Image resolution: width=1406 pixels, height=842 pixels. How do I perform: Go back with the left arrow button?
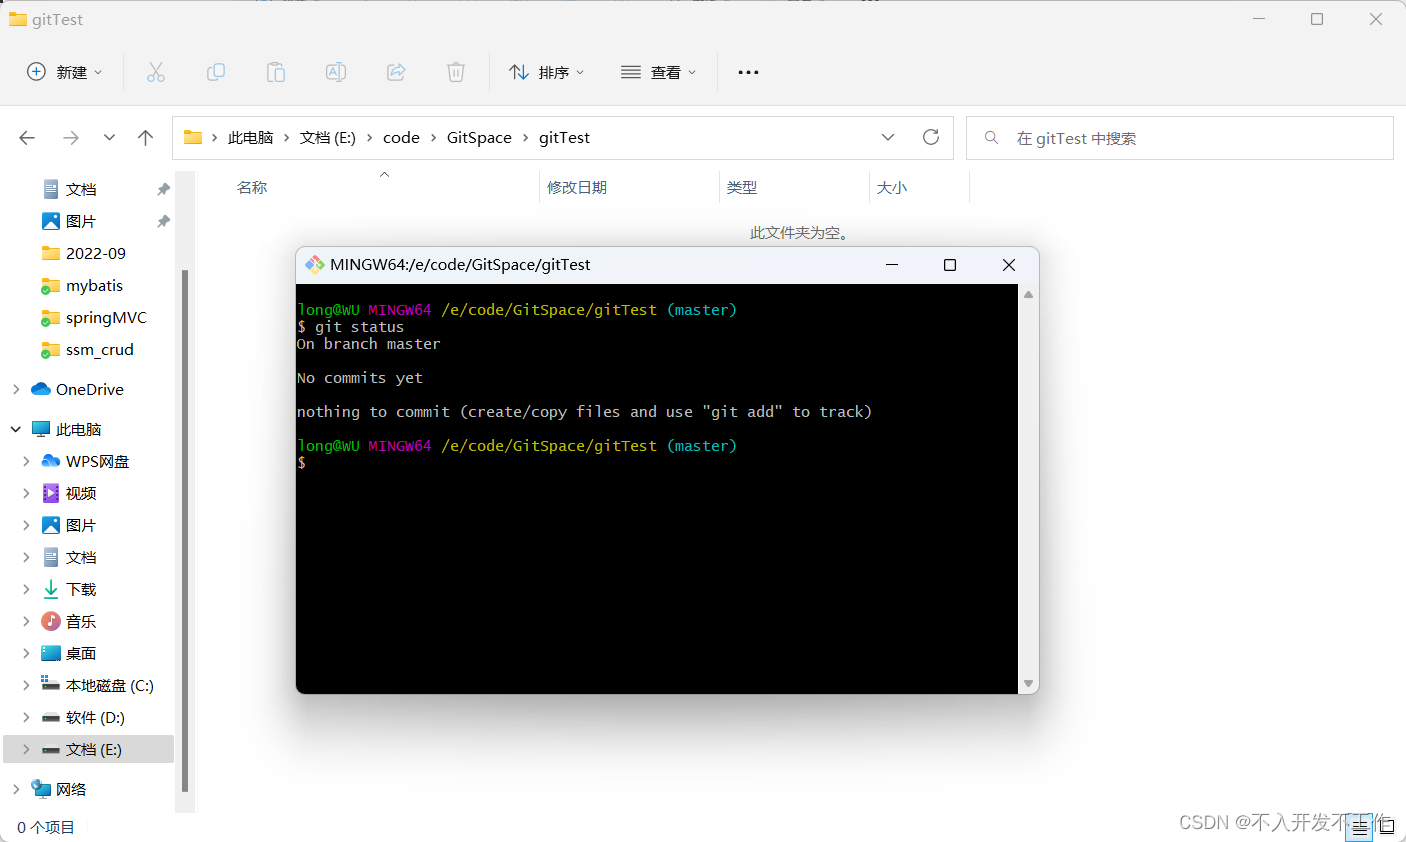[x=27, y=138]
